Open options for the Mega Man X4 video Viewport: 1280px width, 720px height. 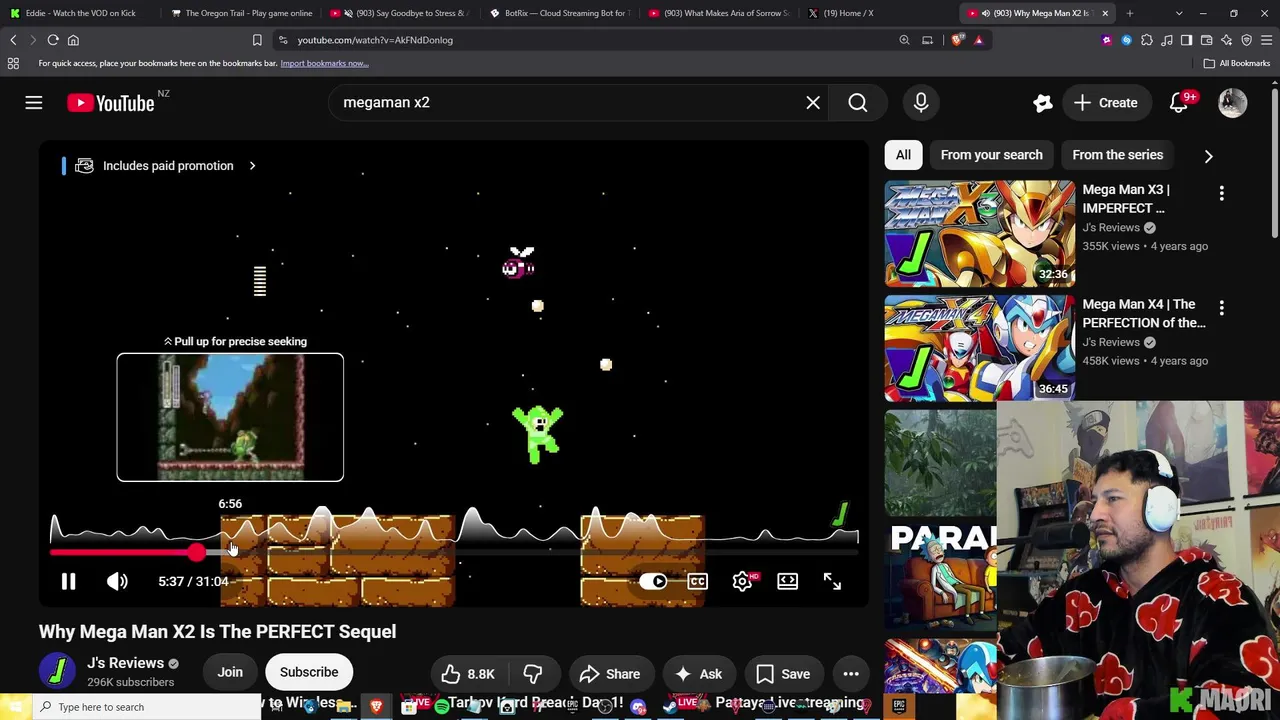[1221, 308]
